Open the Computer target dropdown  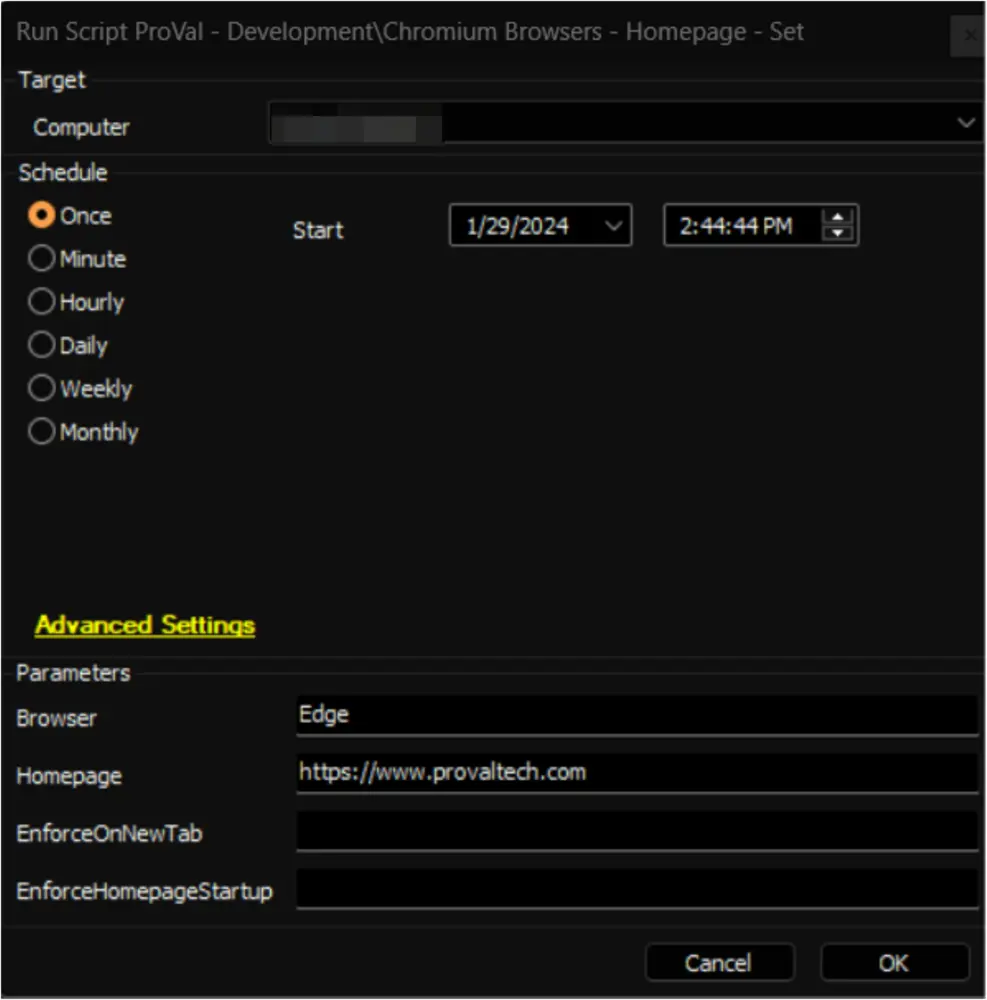tap(966, 122)
